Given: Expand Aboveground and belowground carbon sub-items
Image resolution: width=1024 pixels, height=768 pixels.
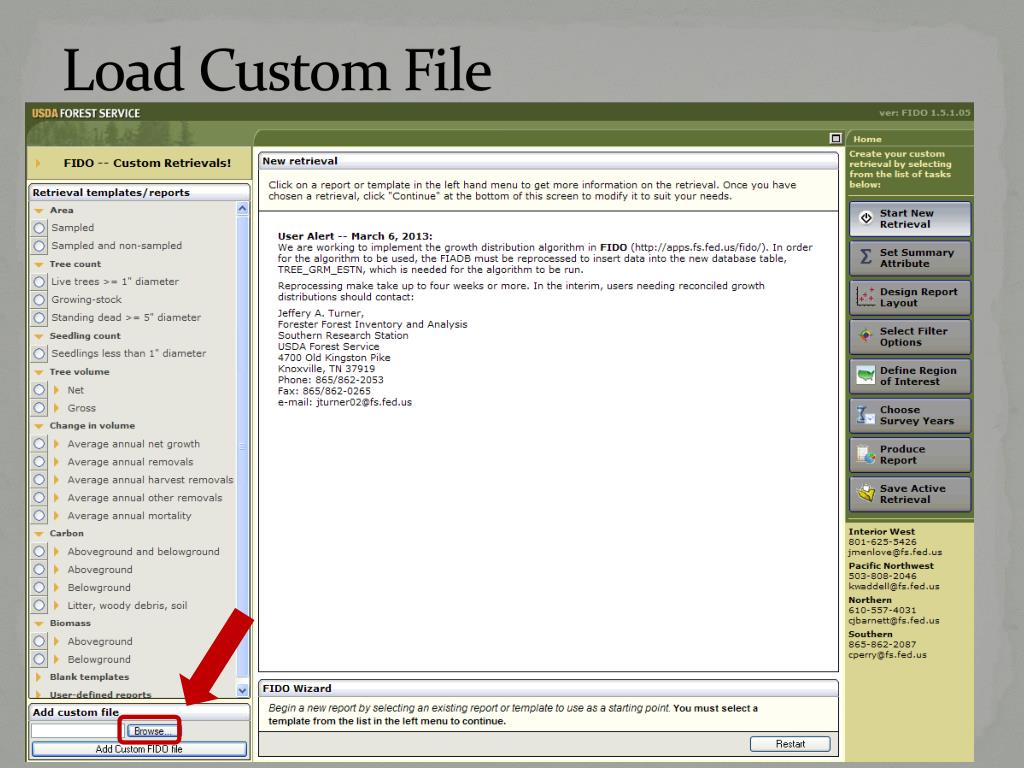Looking at the screenshot, I should coord(56,552).
